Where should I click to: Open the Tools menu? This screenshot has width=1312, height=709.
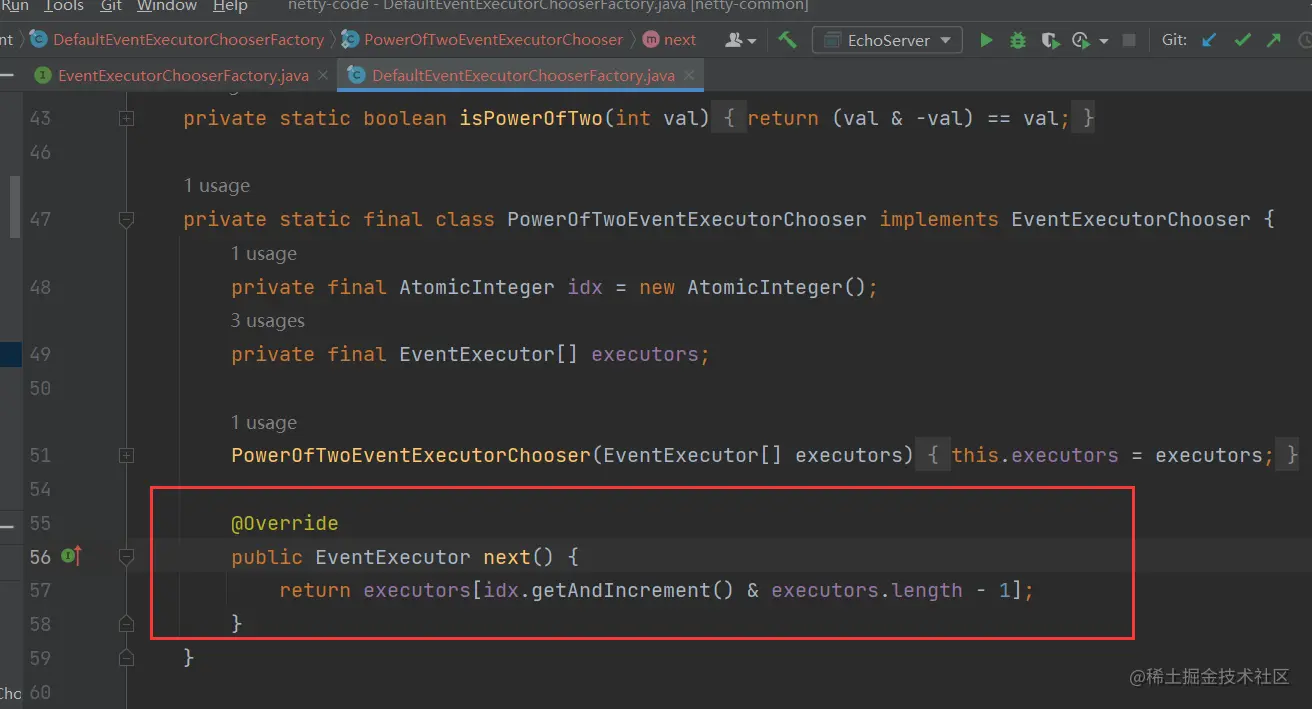(x=64, y=6)
